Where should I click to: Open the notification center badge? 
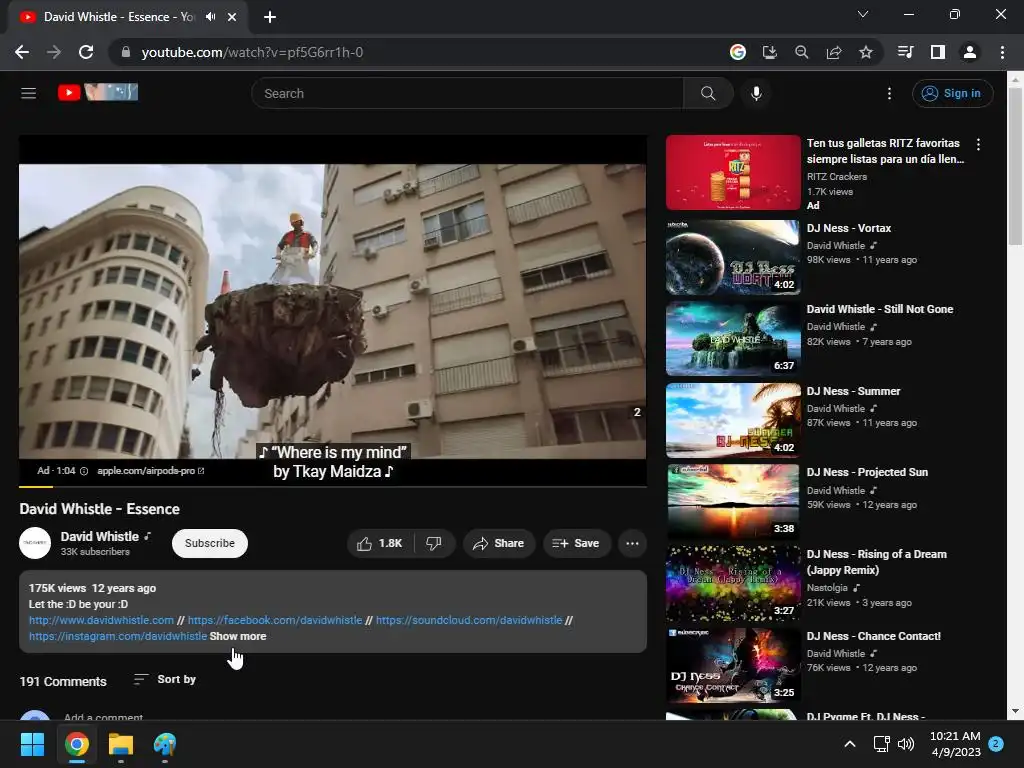[996, 743]
